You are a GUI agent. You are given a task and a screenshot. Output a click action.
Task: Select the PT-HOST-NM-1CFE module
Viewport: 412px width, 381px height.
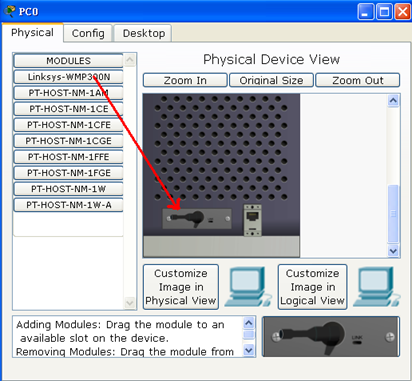(68, 125)
